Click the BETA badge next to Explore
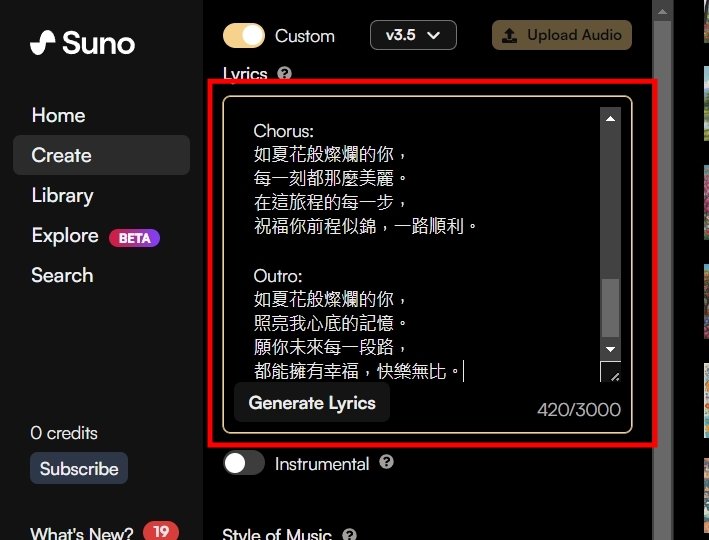The width and height of the screenshot is (709, 540). pos(134,238)
